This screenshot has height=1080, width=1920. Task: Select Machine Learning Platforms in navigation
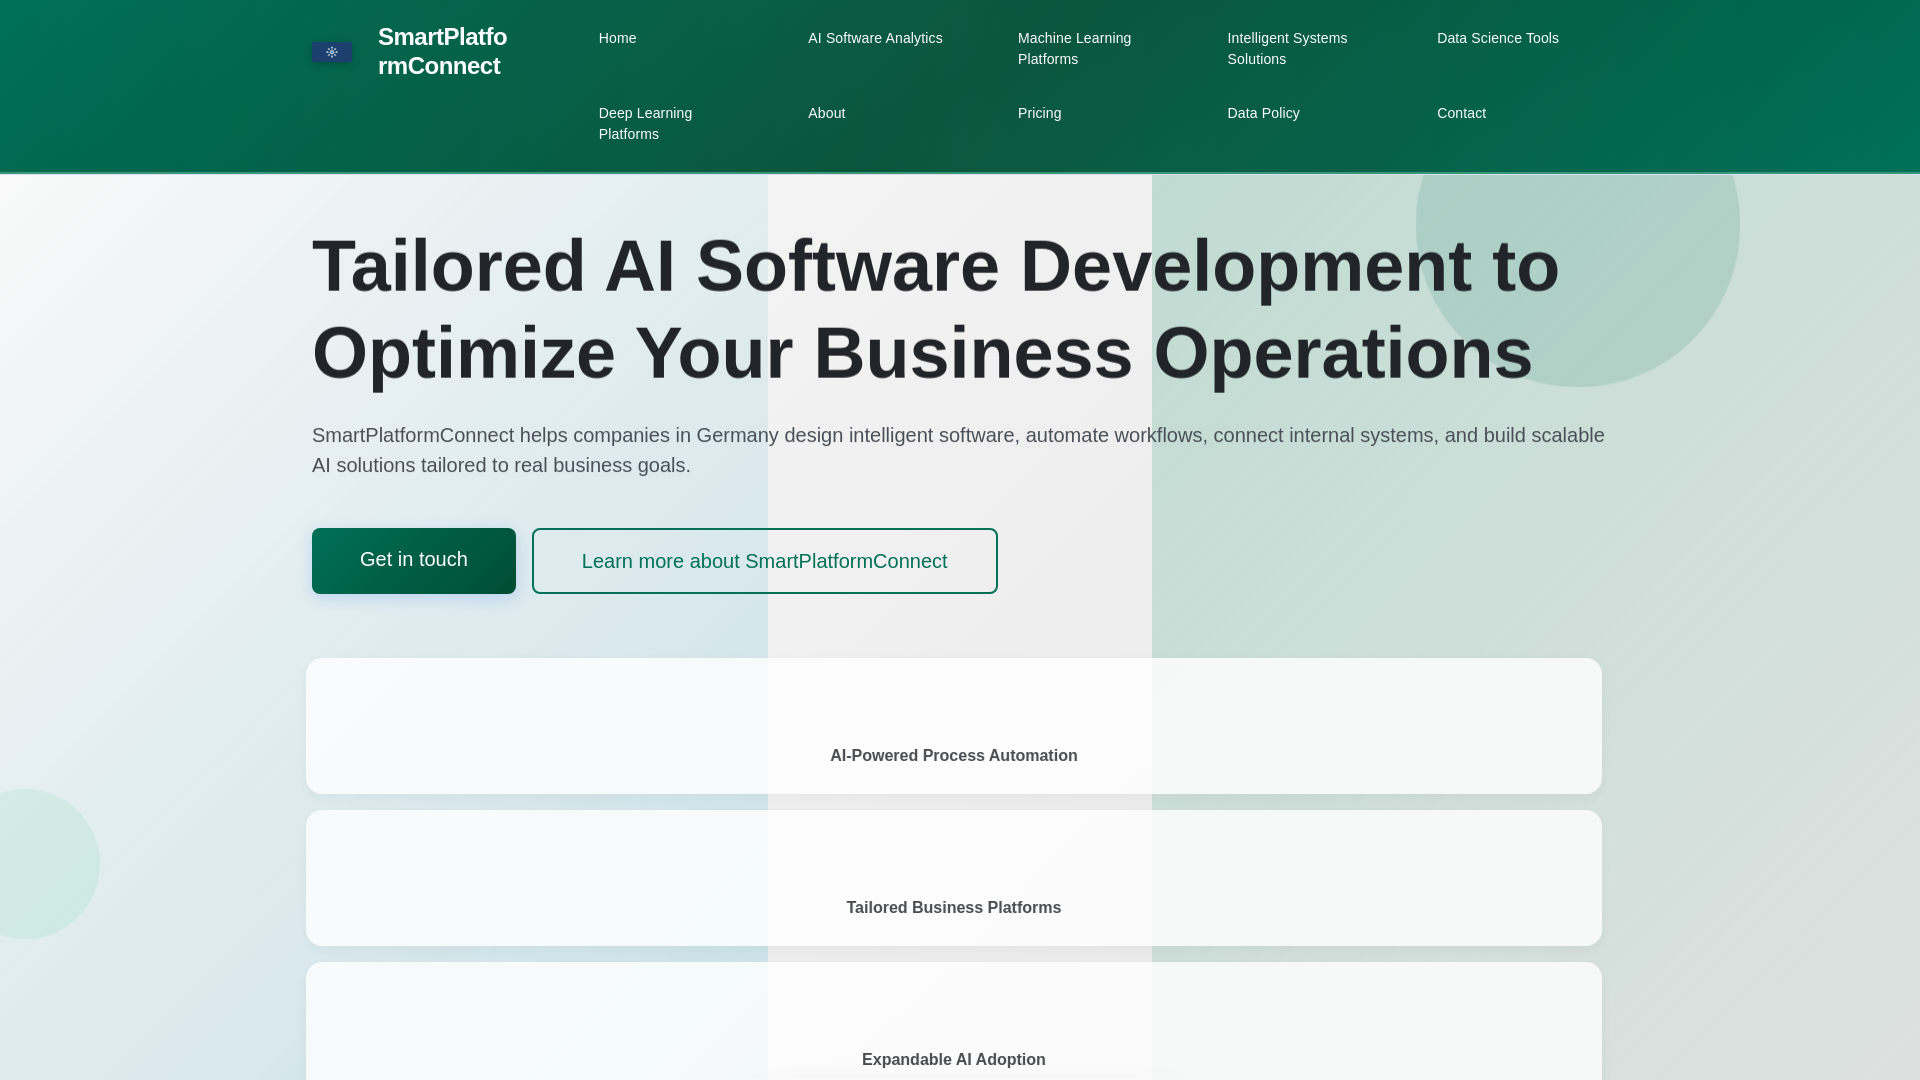click(1074, 48)
